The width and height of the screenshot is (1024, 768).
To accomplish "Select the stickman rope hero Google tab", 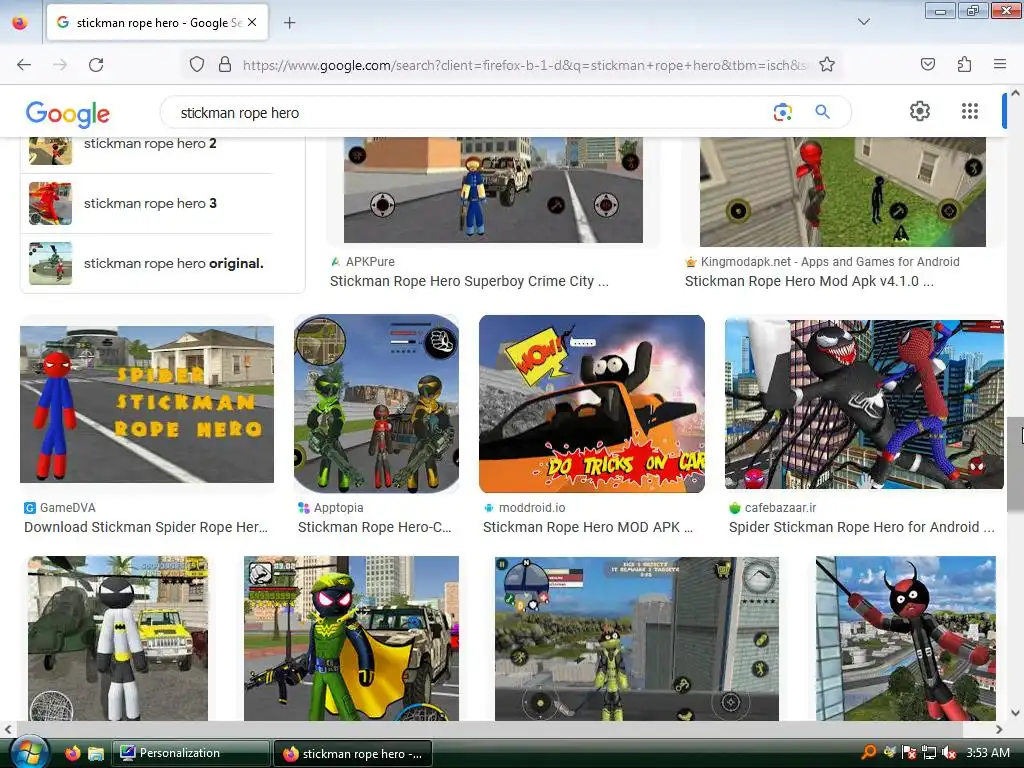I will coord(157,23).
